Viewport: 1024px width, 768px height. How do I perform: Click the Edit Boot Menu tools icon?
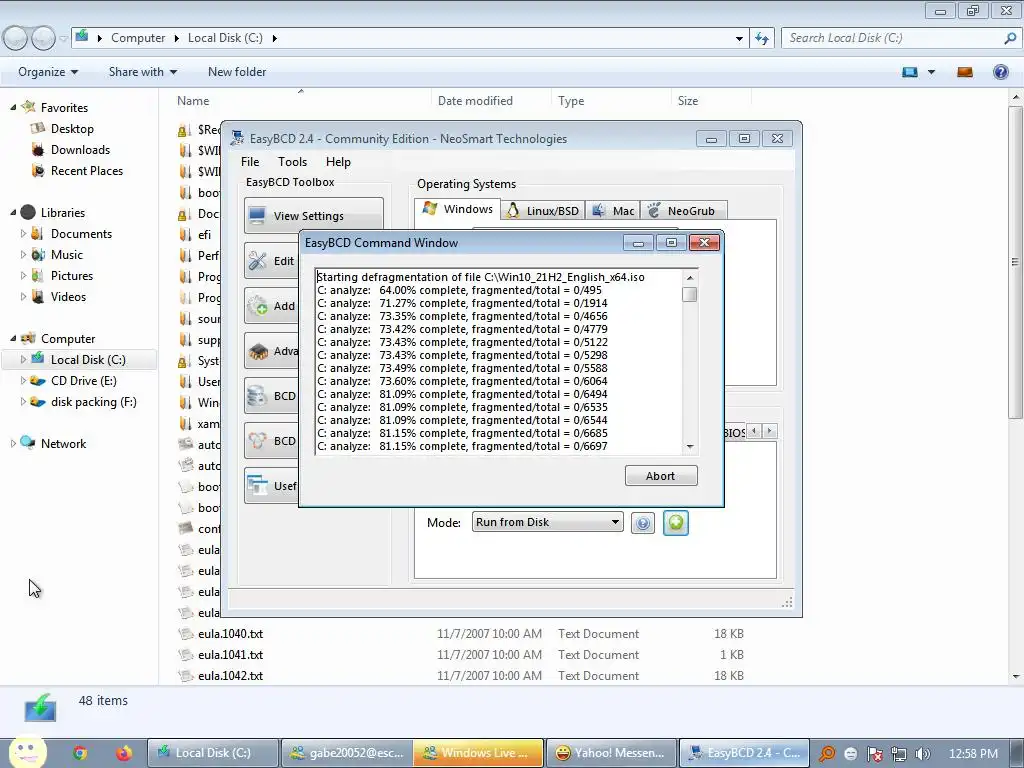[x=257, y=261]
